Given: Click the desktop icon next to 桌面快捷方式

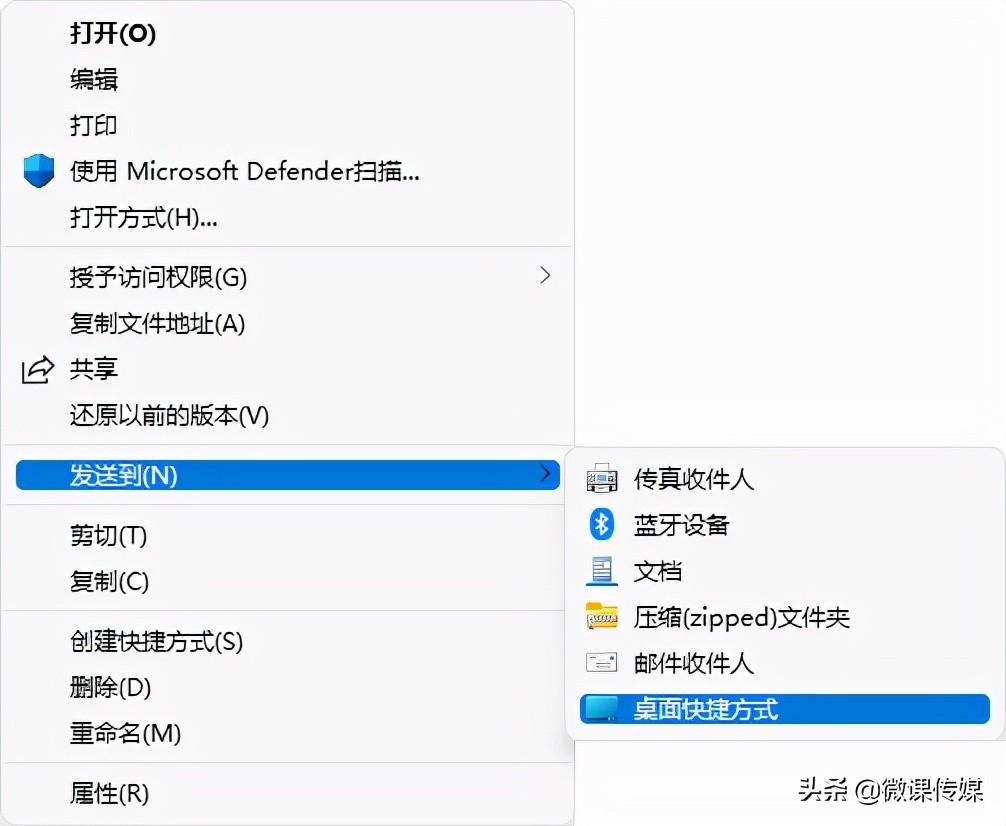Looking at the screenshot, I should (x=601, y=709).
